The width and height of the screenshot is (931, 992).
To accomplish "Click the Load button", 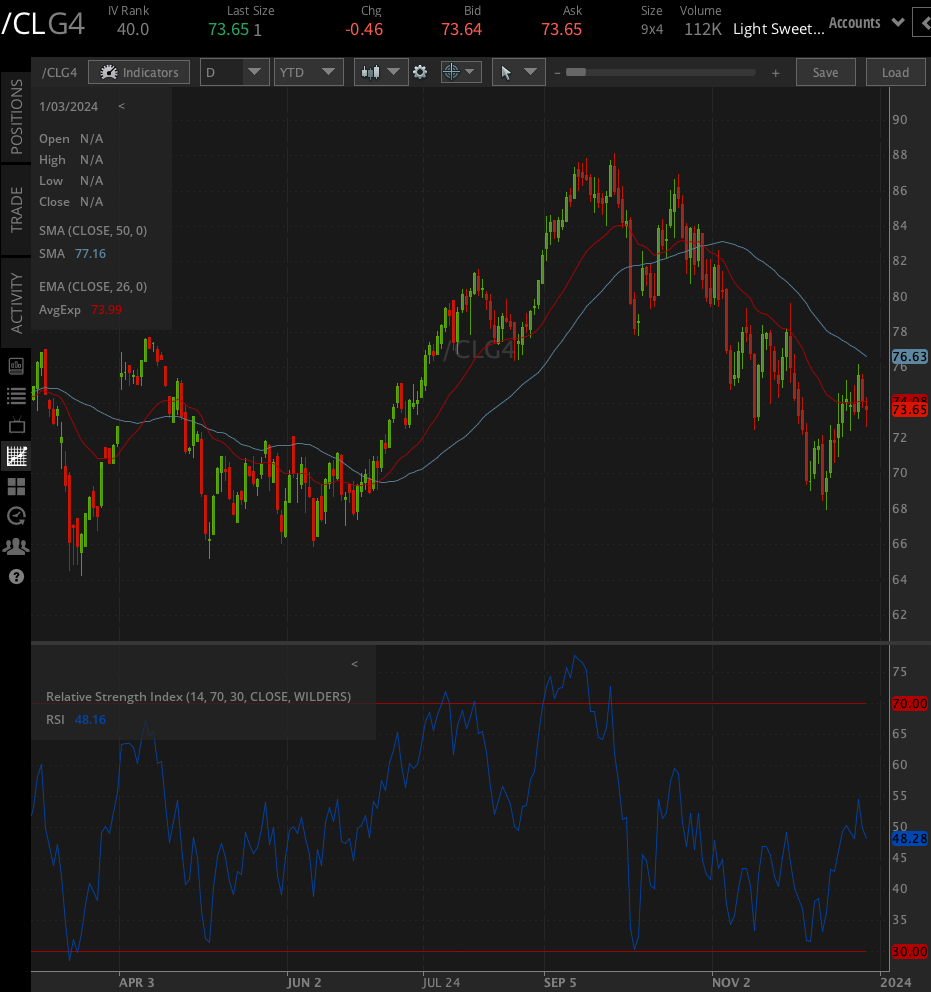I will click(x=895, y=71).
